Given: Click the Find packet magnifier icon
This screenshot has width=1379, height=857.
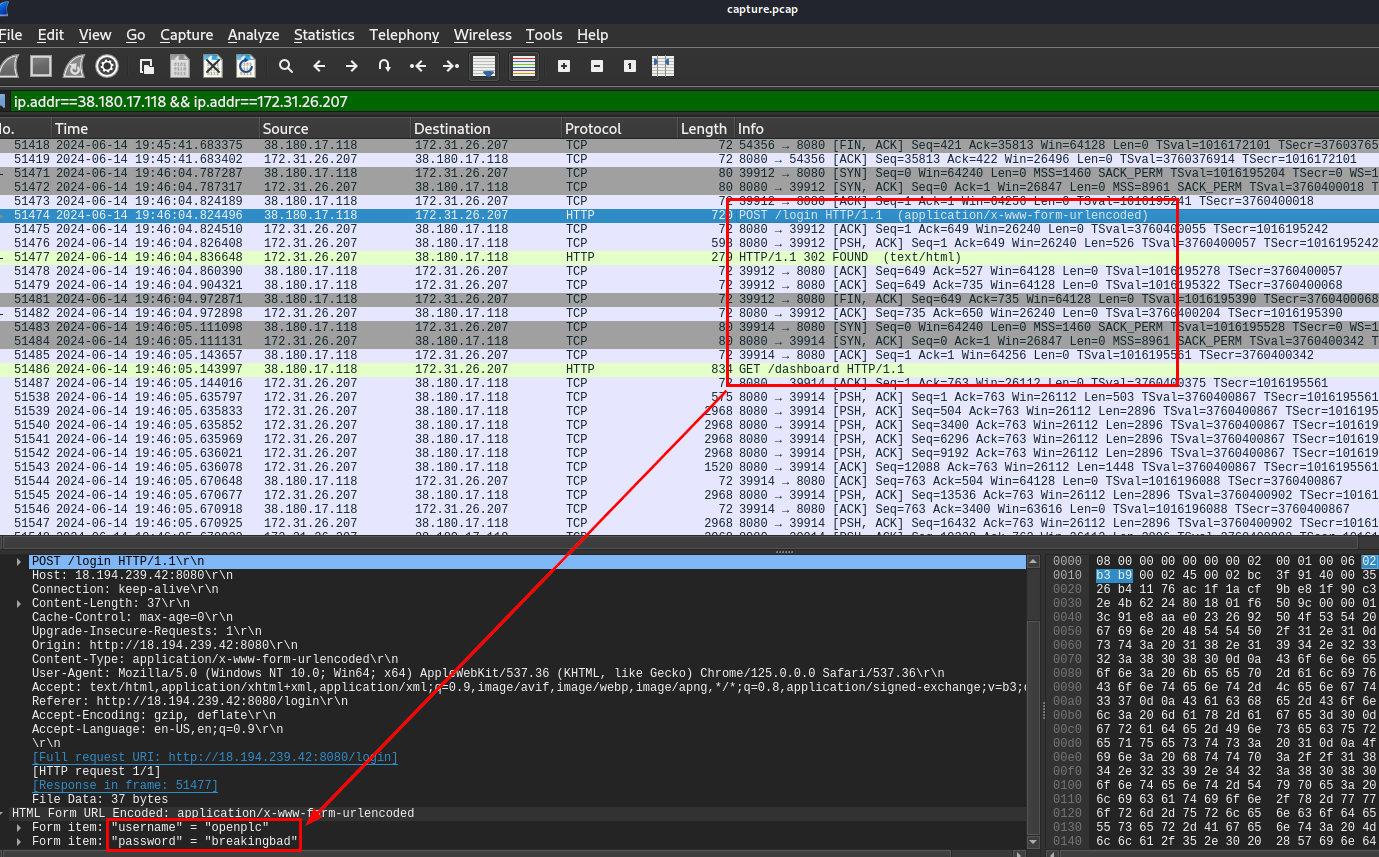Looking at the screenshot, I should pos(286,66).
